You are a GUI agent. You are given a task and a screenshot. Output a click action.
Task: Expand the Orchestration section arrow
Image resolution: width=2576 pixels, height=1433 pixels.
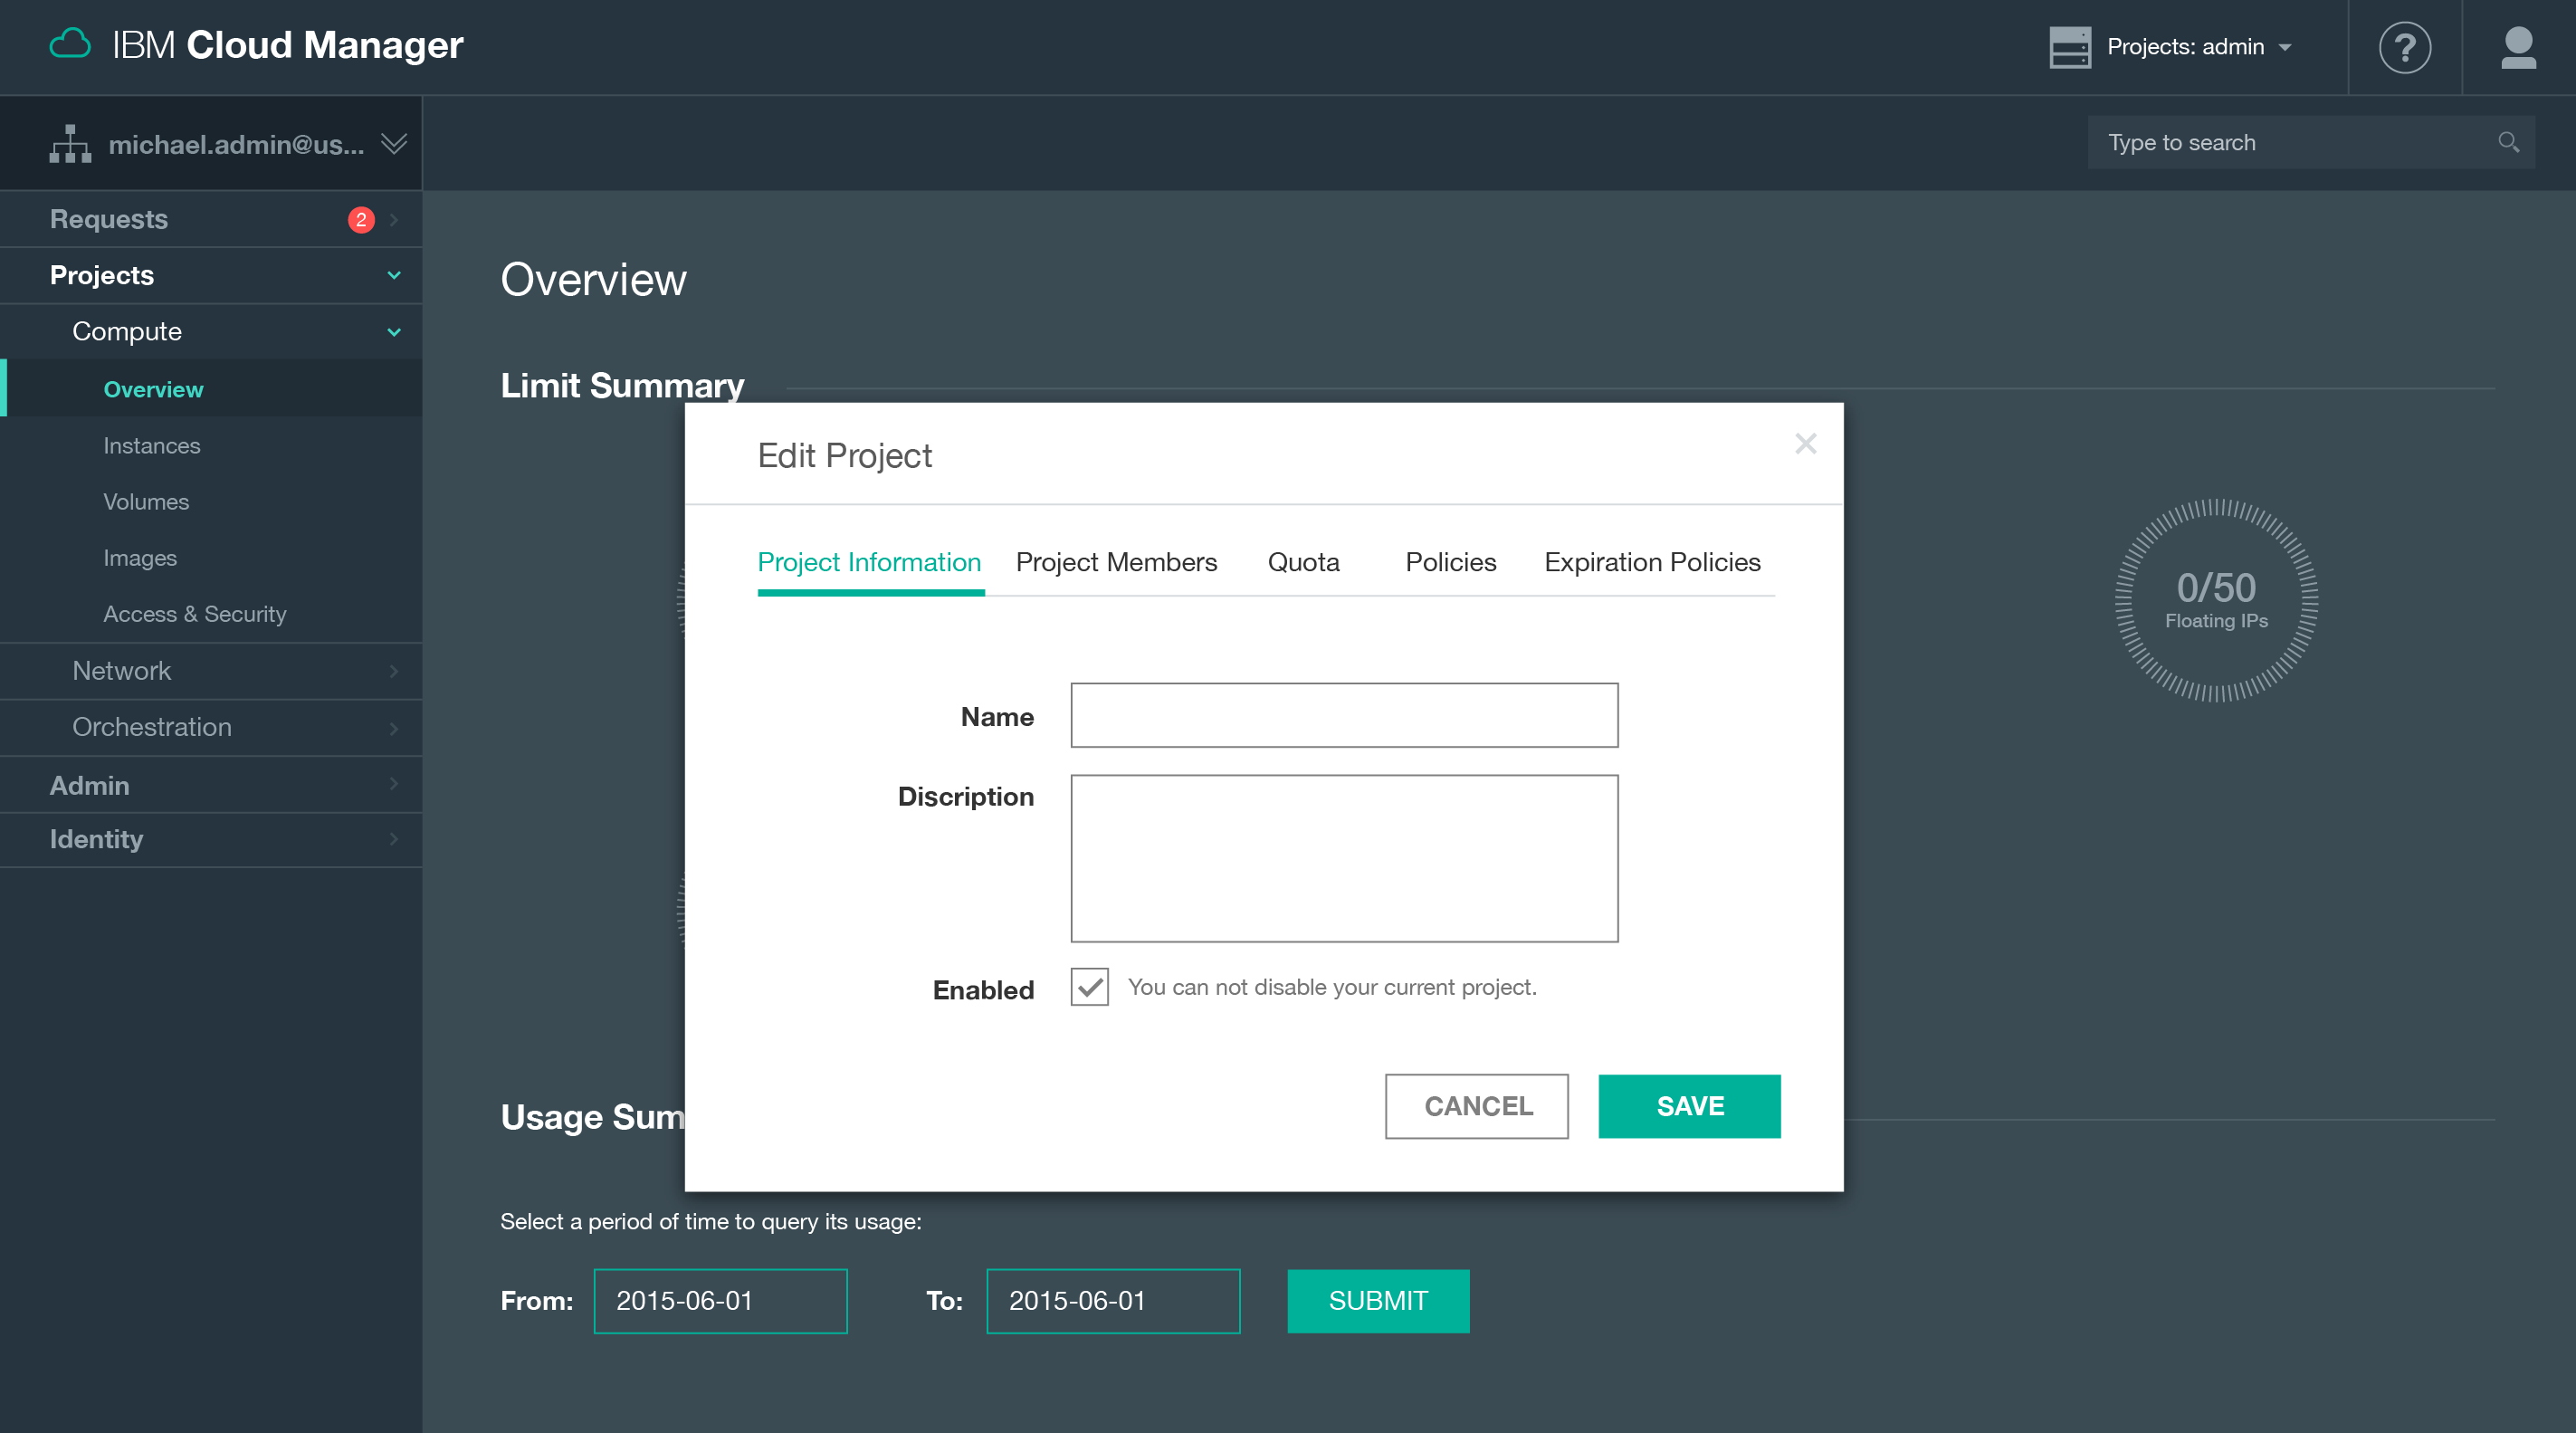click(394, 728)
